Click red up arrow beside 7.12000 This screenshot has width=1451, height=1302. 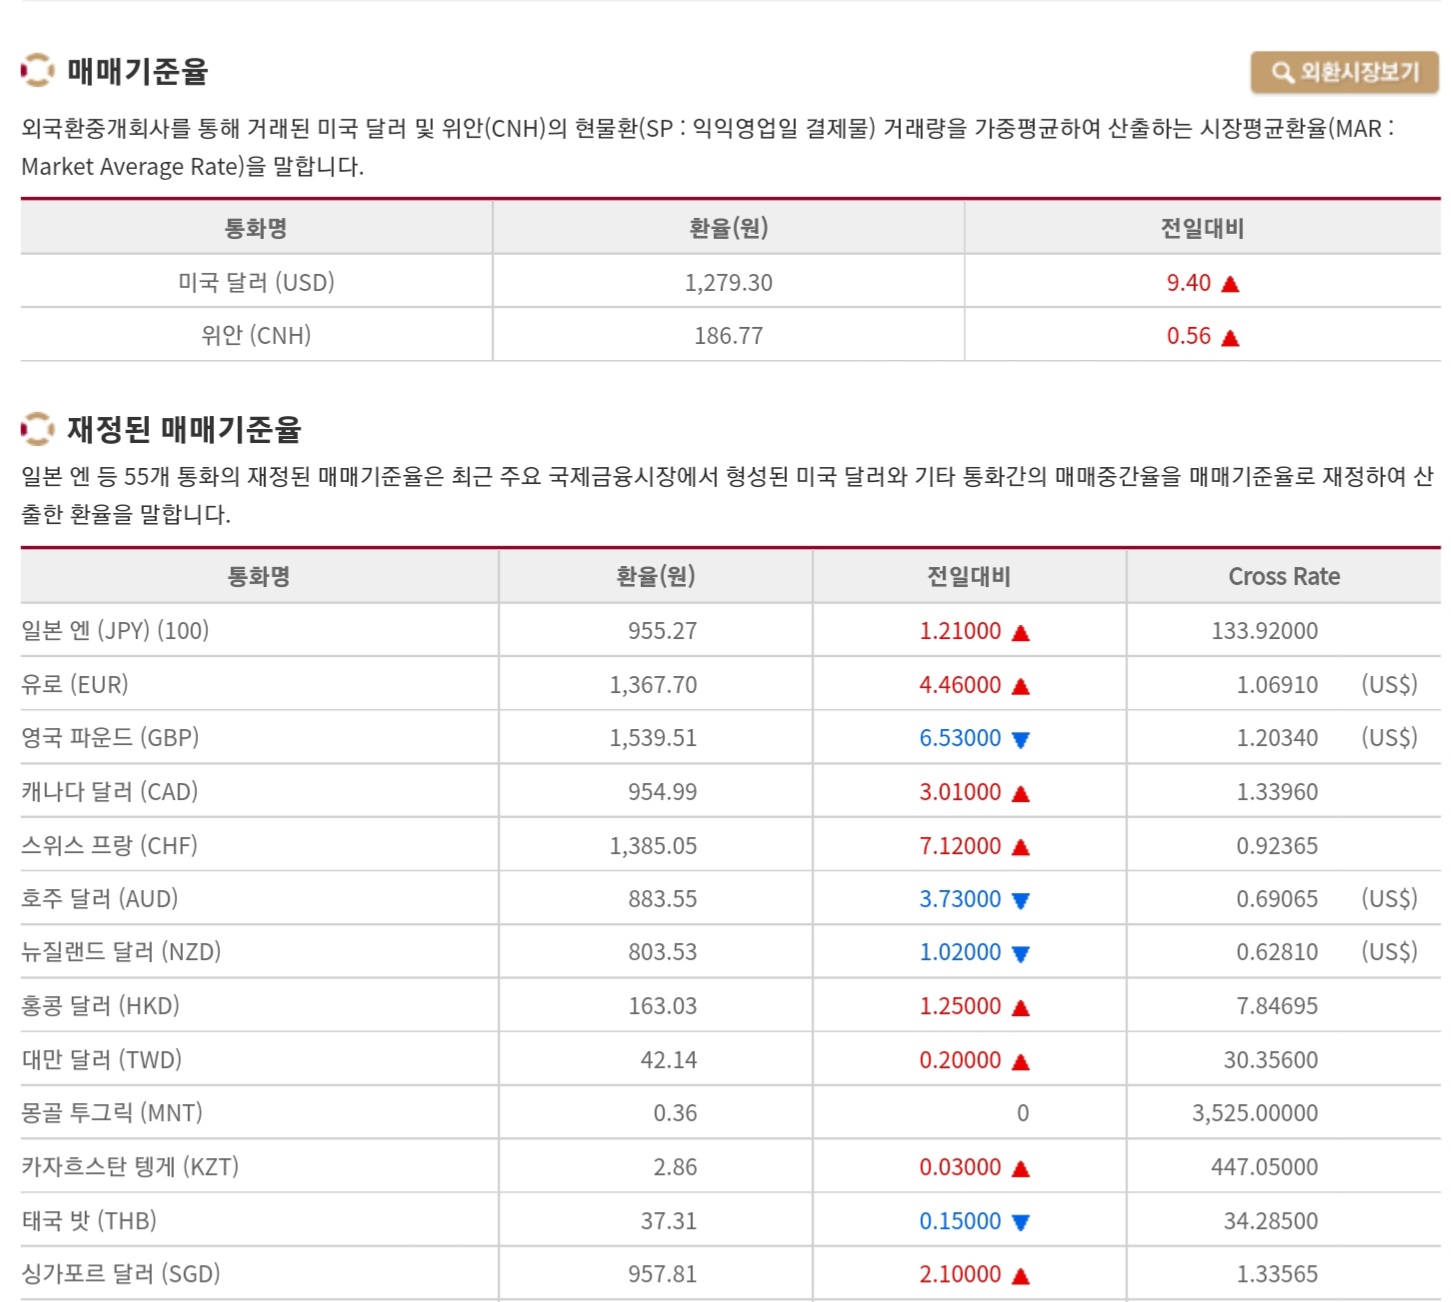point(1020,848)
